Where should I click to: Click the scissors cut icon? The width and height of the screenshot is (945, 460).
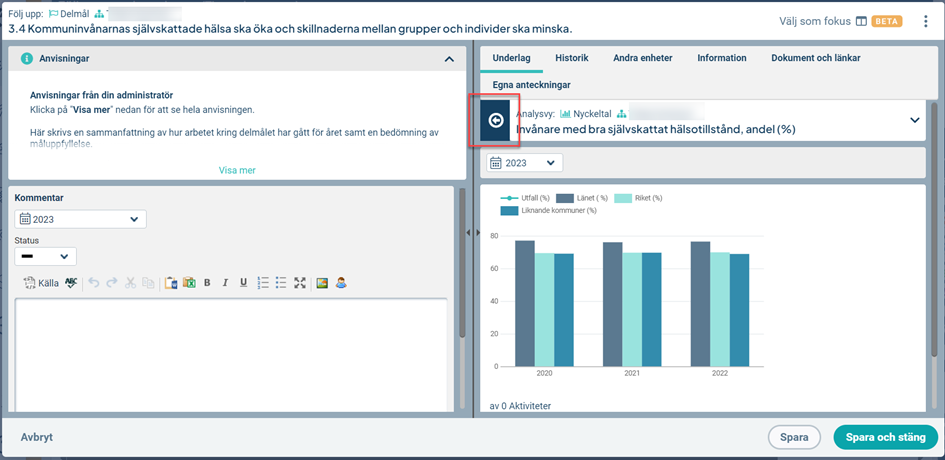tap(130, 282)
